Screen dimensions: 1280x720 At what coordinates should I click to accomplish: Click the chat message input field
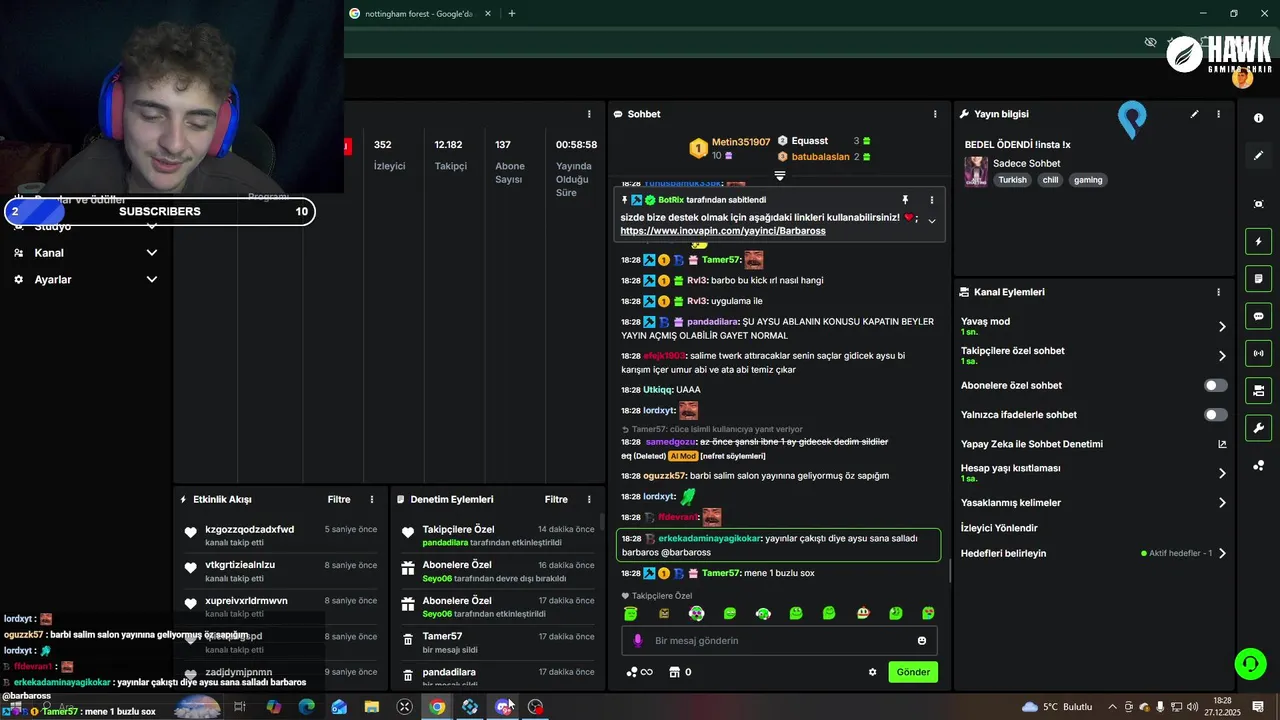coord(778,641)
